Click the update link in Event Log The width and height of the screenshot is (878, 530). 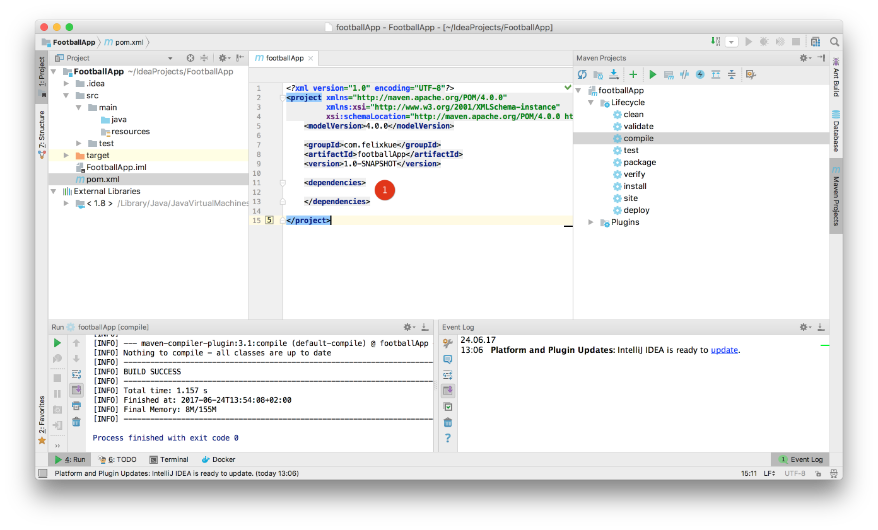724,350
